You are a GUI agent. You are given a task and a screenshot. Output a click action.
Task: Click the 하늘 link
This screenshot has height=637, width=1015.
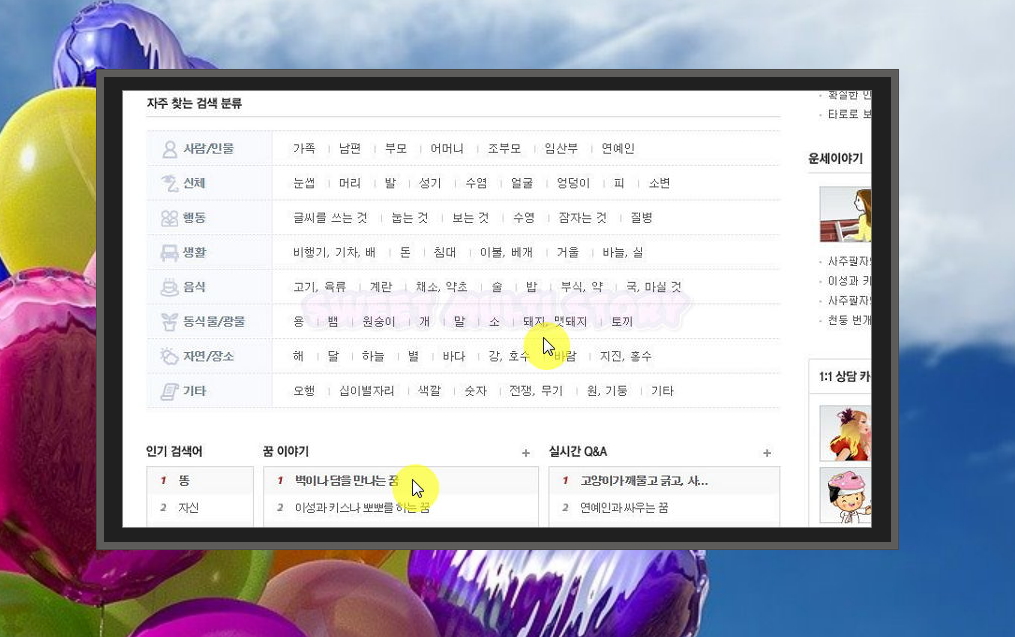pyautogui.click(x=373, y=356)
